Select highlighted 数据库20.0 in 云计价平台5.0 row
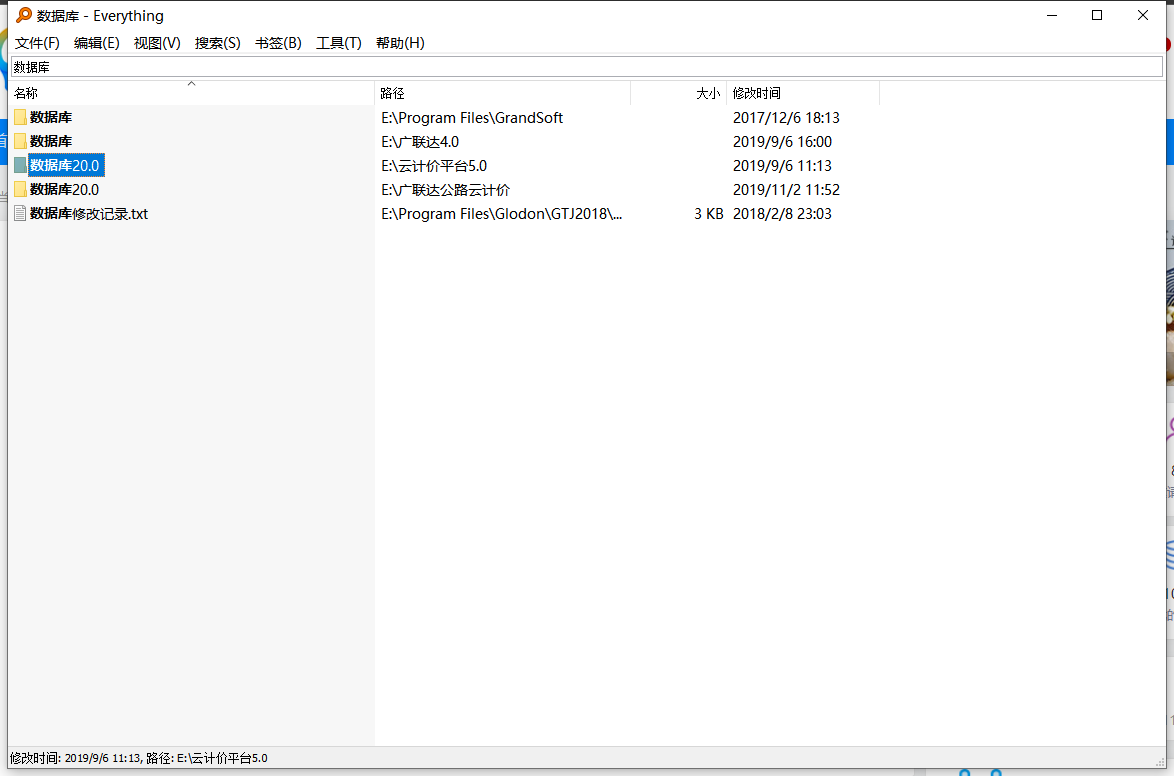1174x776 pixels. pos(66,166)
